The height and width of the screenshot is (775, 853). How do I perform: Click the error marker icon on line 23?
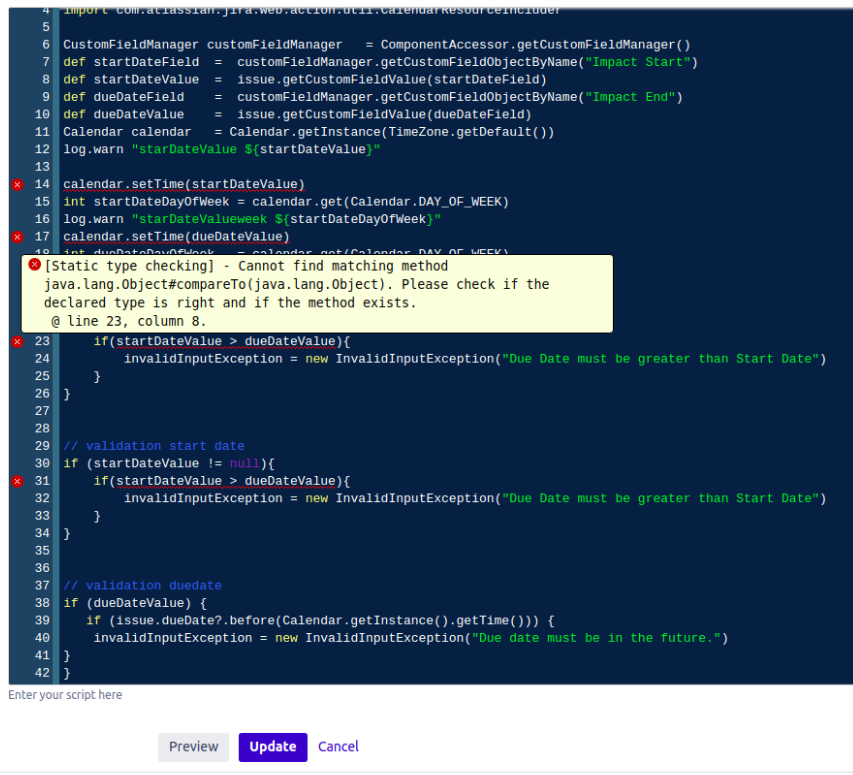coord(16,341)
